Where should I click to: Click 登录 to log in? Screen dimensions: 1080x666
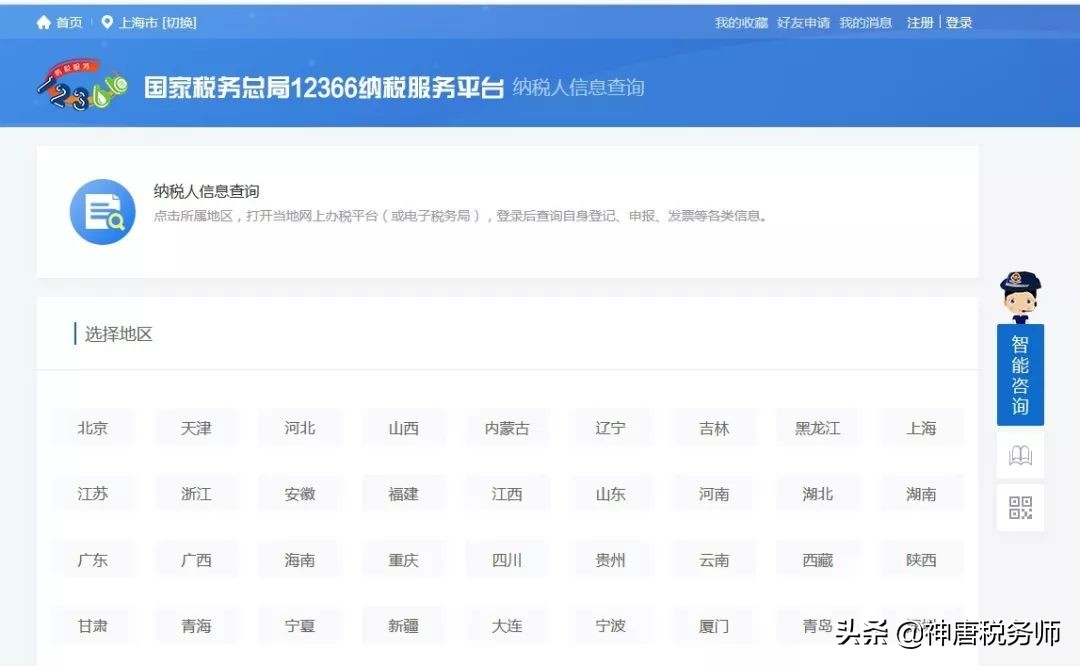coord(958,21)
